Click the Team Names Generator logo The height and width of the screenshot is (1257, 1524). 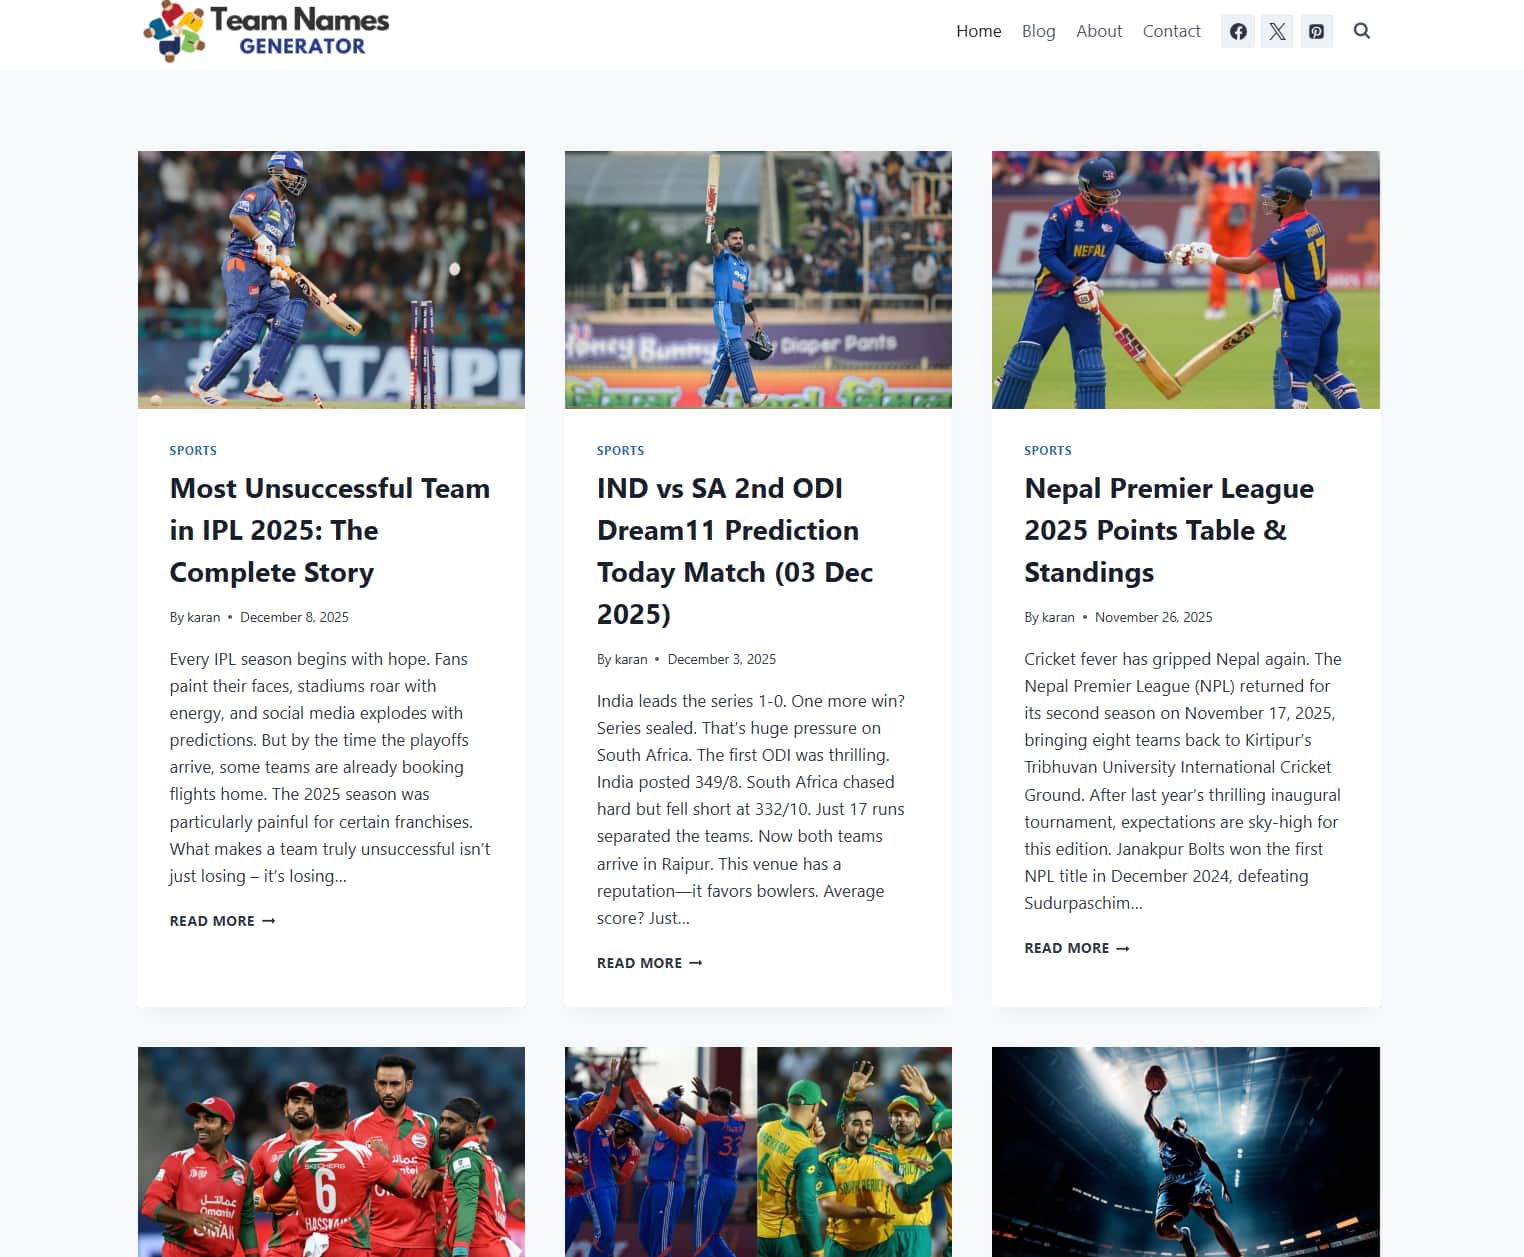266,32
